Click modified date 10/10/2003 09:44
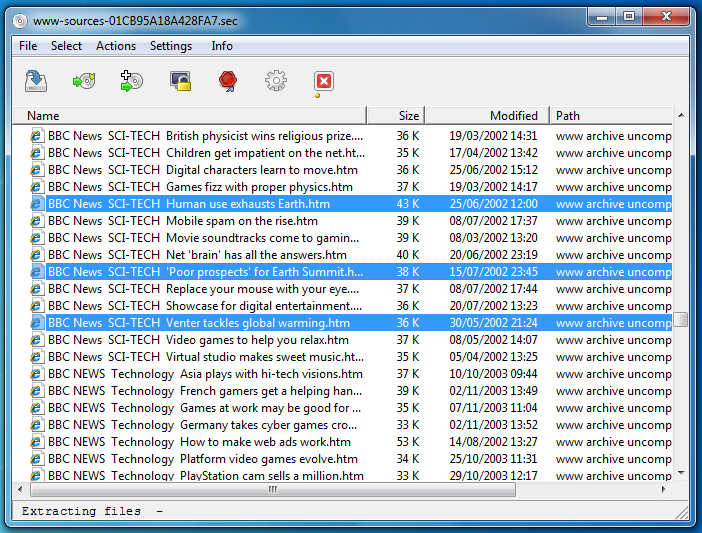The image size is (702, 533). [x=493, y=374]
